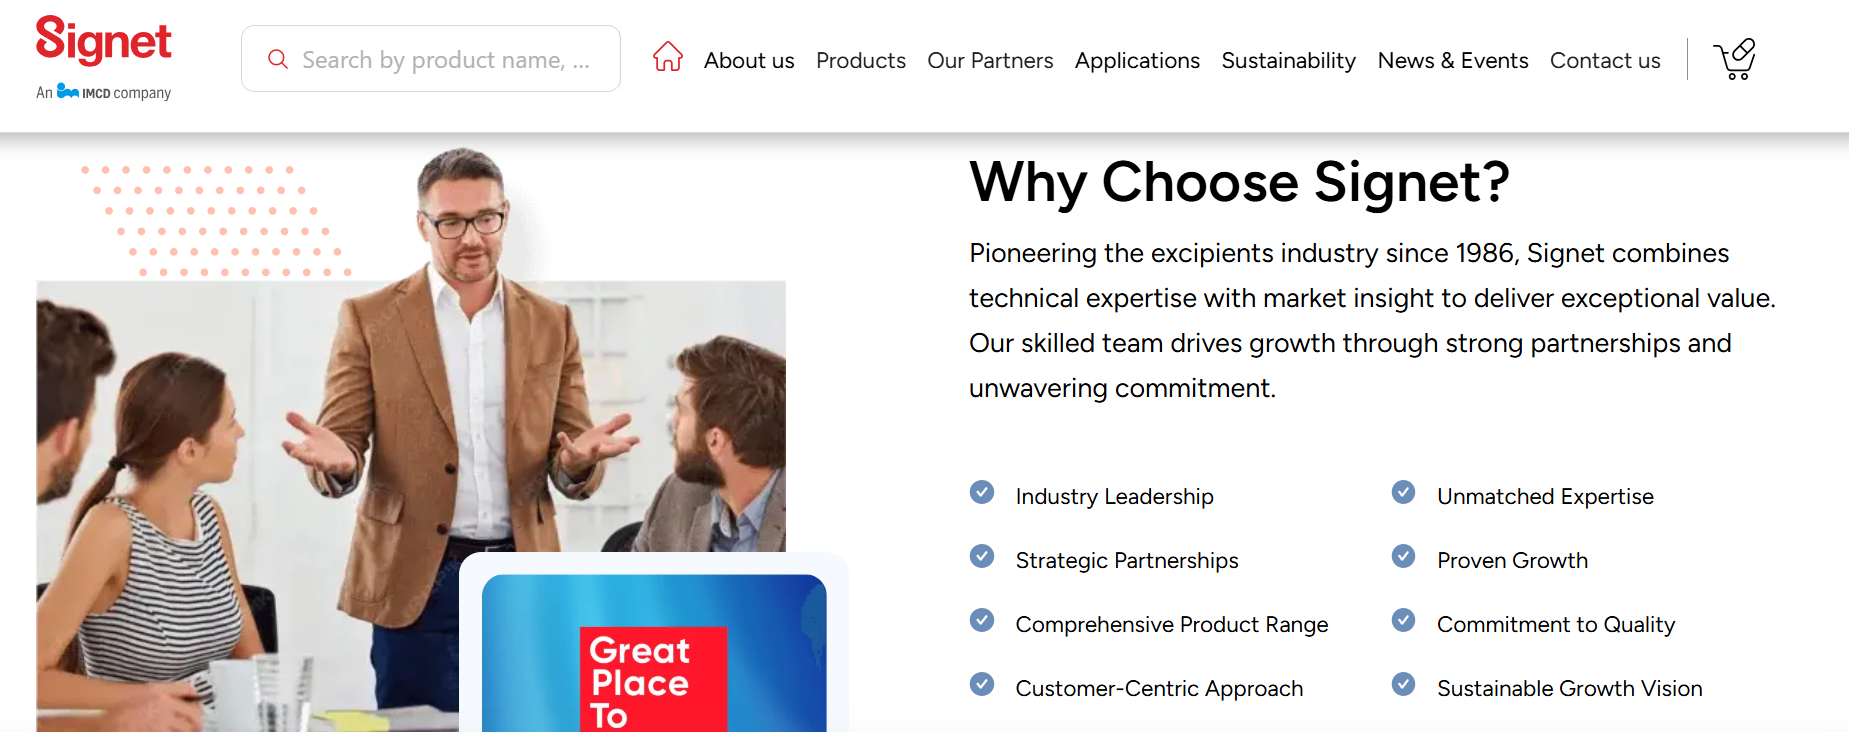This screenshot has height=732, width=1849.
Task: Go to Our Partners page
Action: point(990,61)
